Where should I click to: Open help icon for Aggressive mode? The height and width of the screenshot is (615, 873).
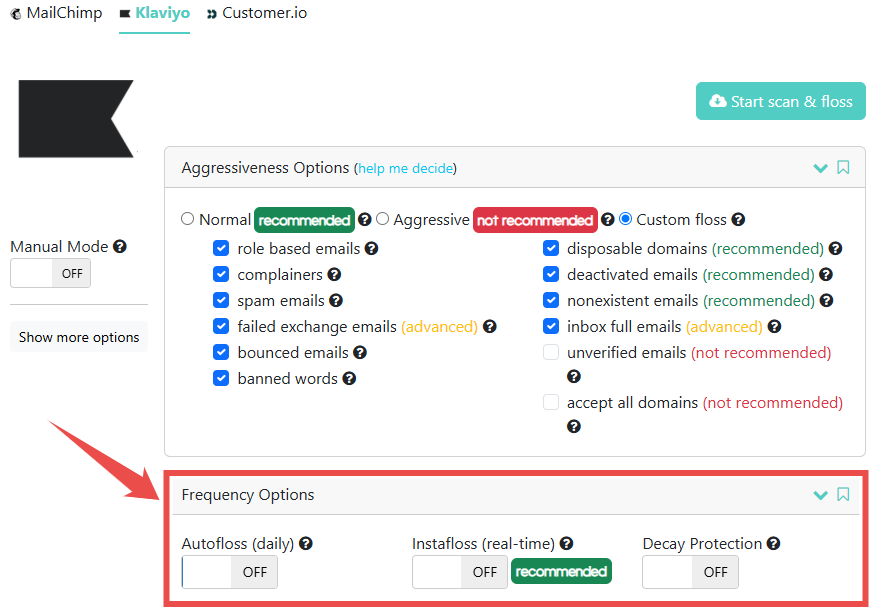coord(607,219)
